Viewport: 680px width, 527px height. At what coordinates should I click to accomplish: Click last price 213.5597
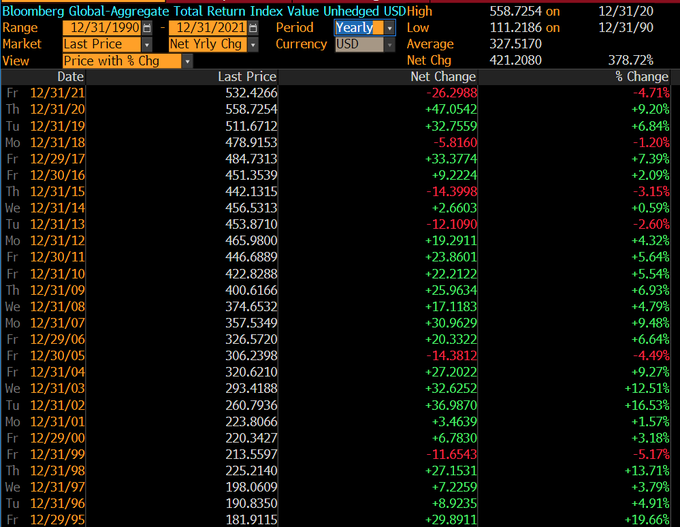(x=251, y=454)
